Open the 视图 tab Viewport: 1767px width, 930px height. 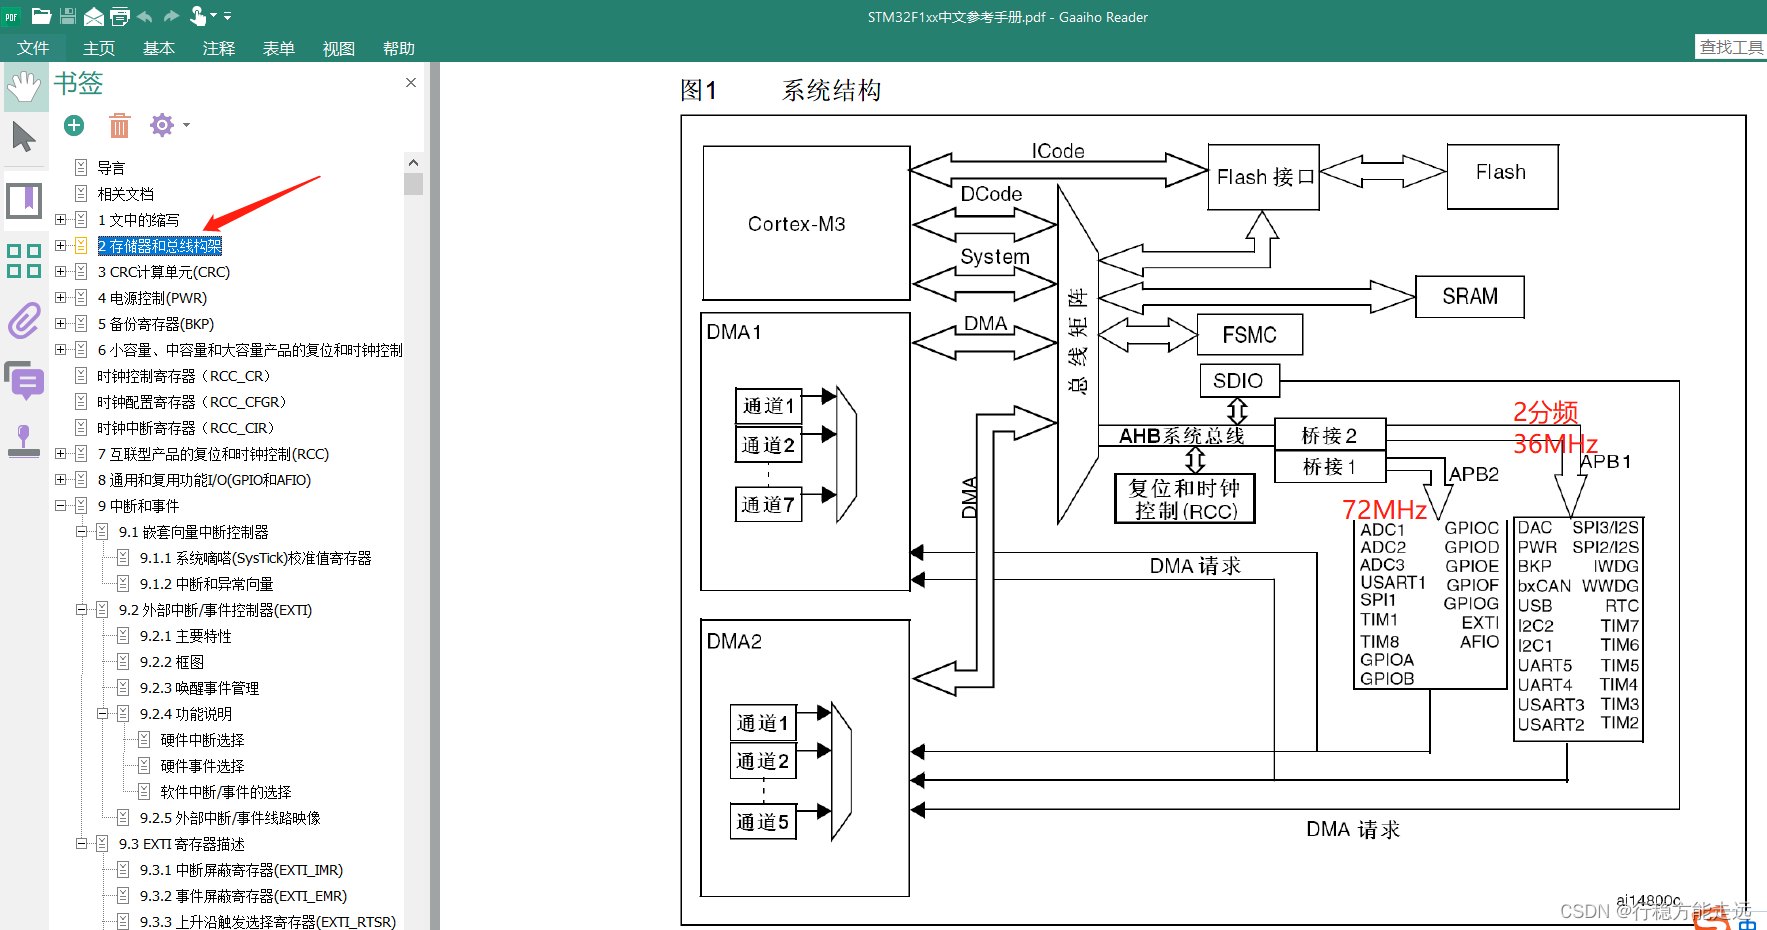point(339,48)
